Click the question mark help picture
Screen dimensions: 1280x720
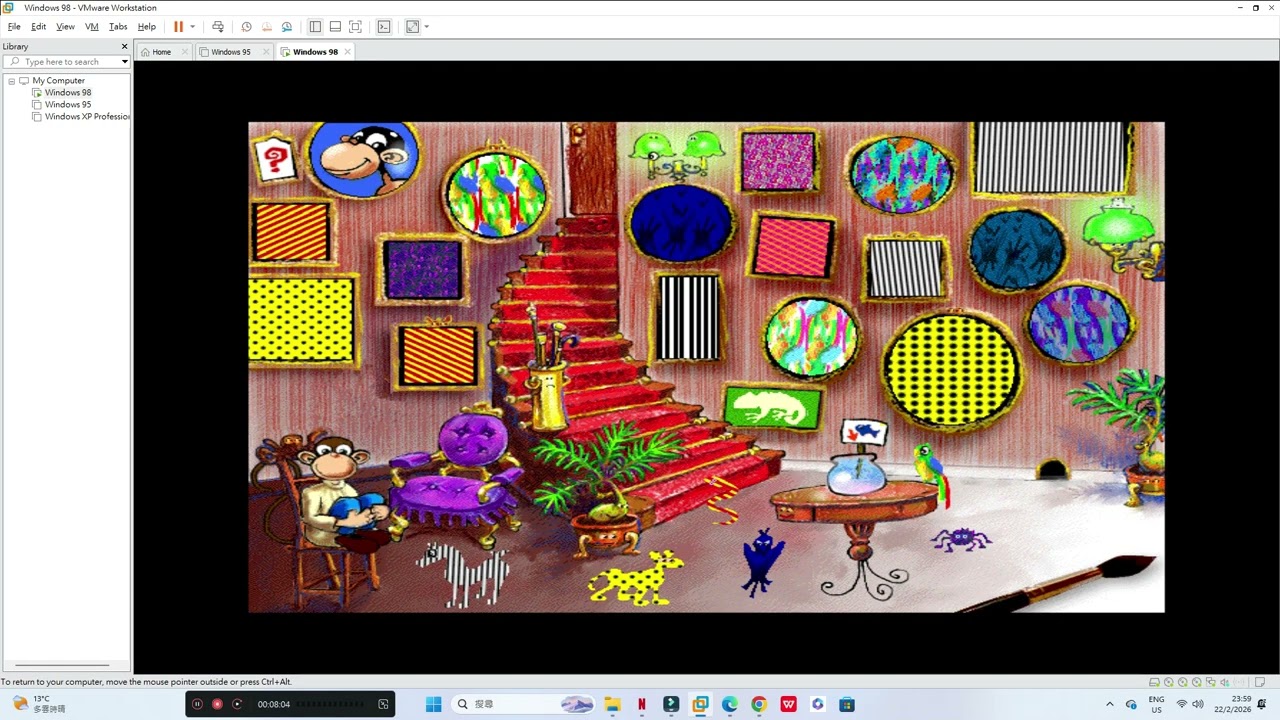[274, 160]
